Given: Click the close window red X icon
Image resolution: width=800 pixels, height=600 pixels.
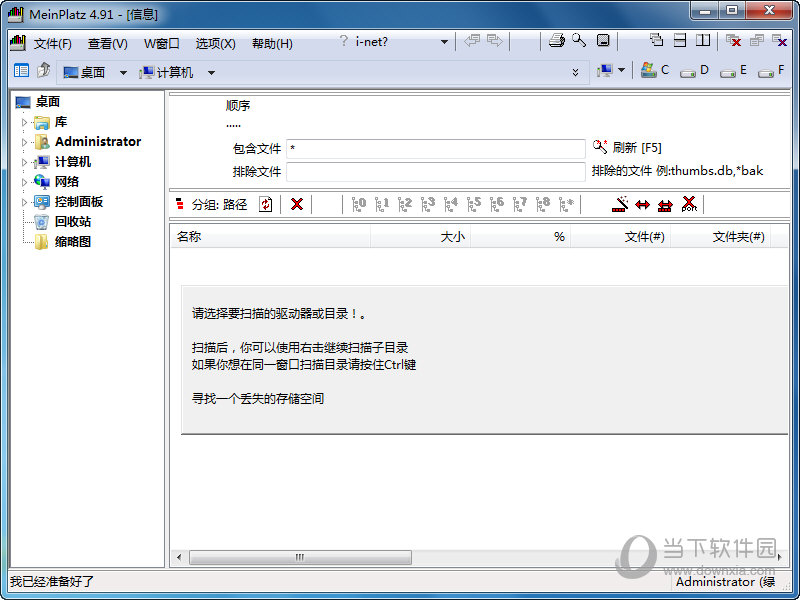Looking at the screenshot, I should point(733,41).
